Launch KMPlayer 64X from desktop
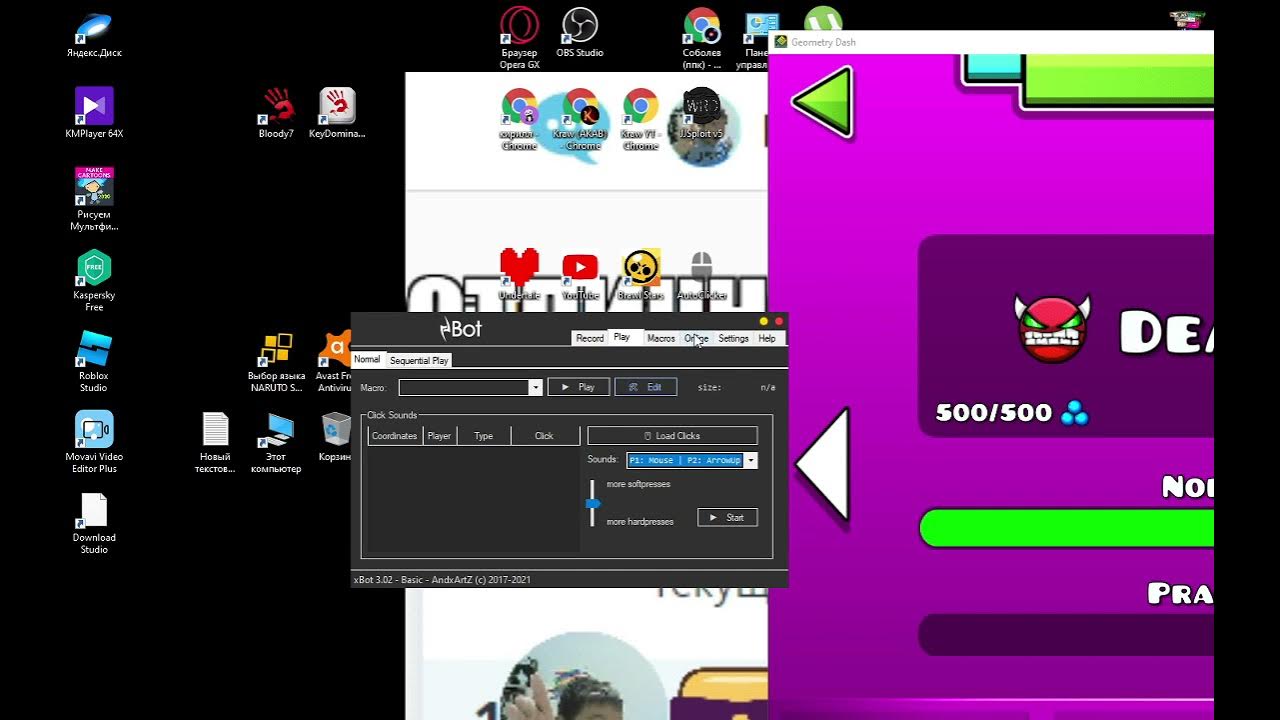Screen dimensions: 1280x720 coord(94,112)
